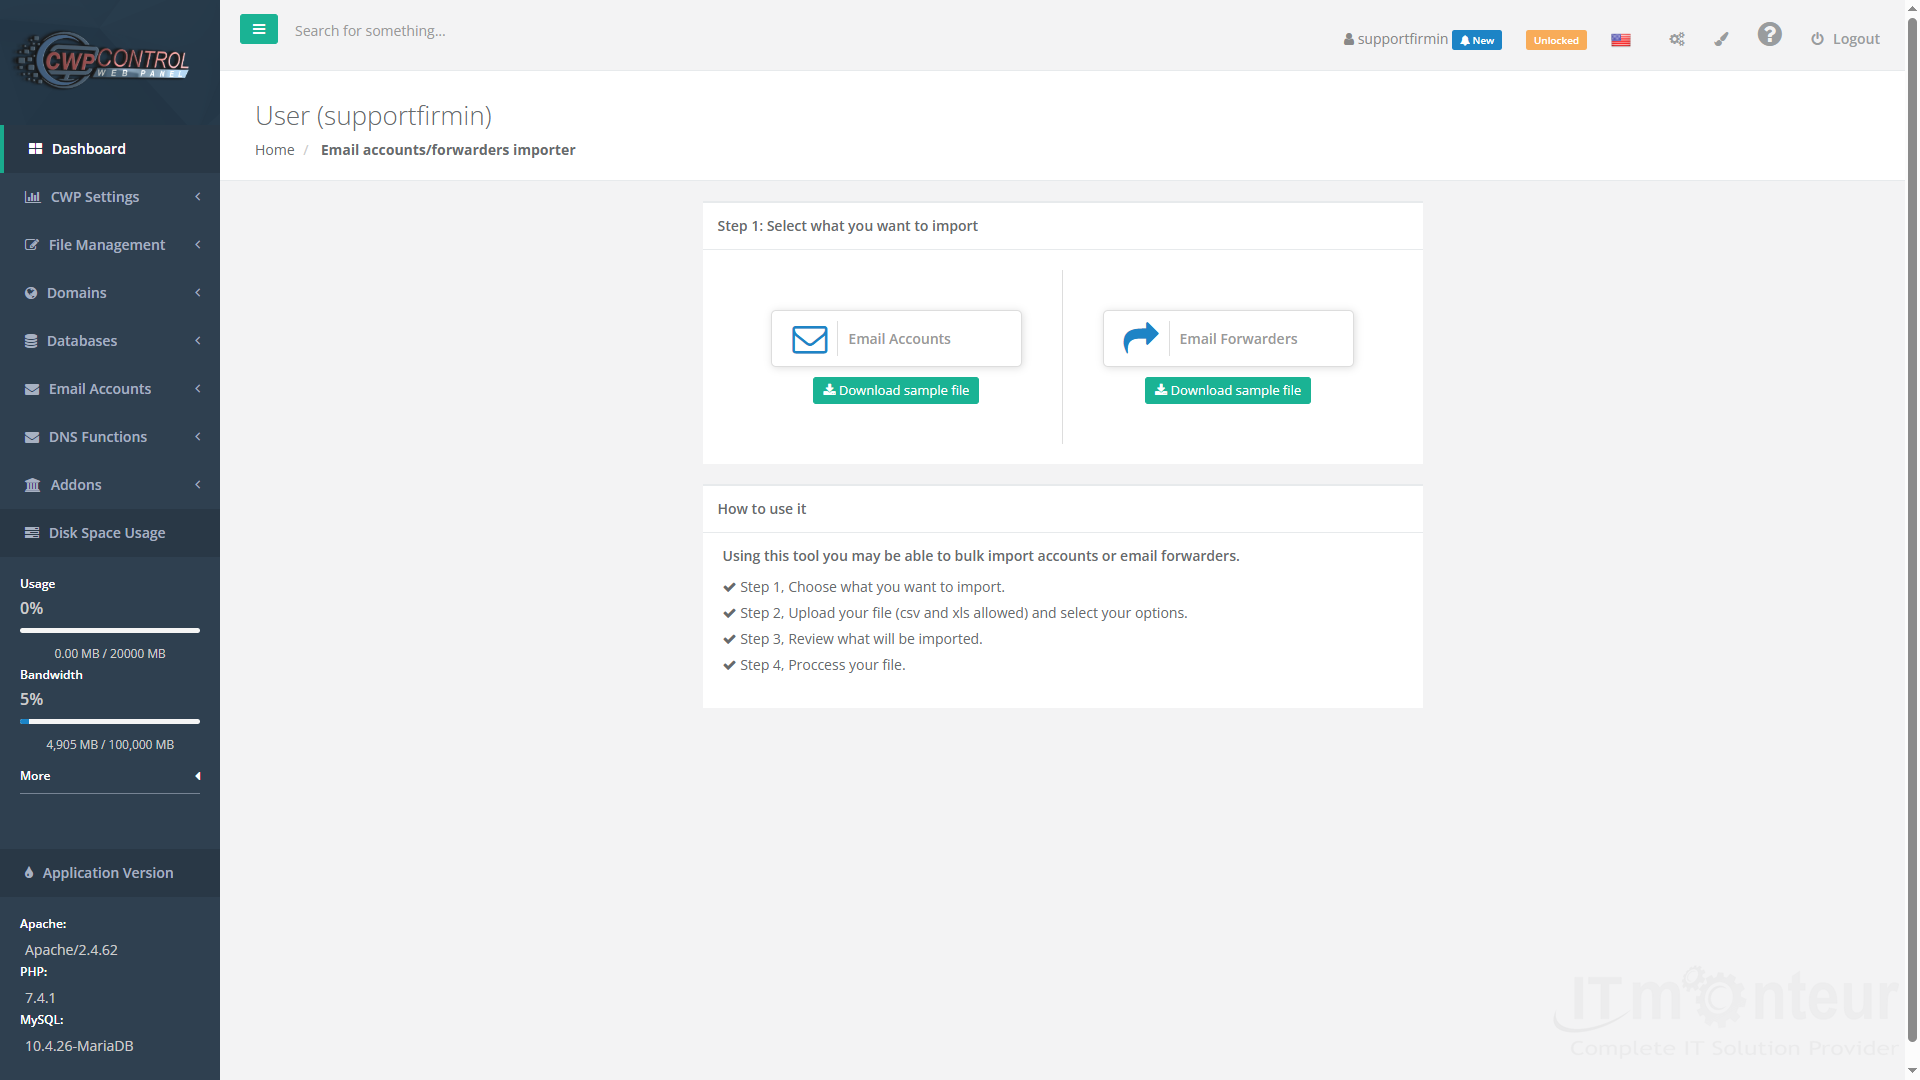Screen dimensions: 1920x1080
Task: Click the Databases stack icon
Action: [31, 341]
